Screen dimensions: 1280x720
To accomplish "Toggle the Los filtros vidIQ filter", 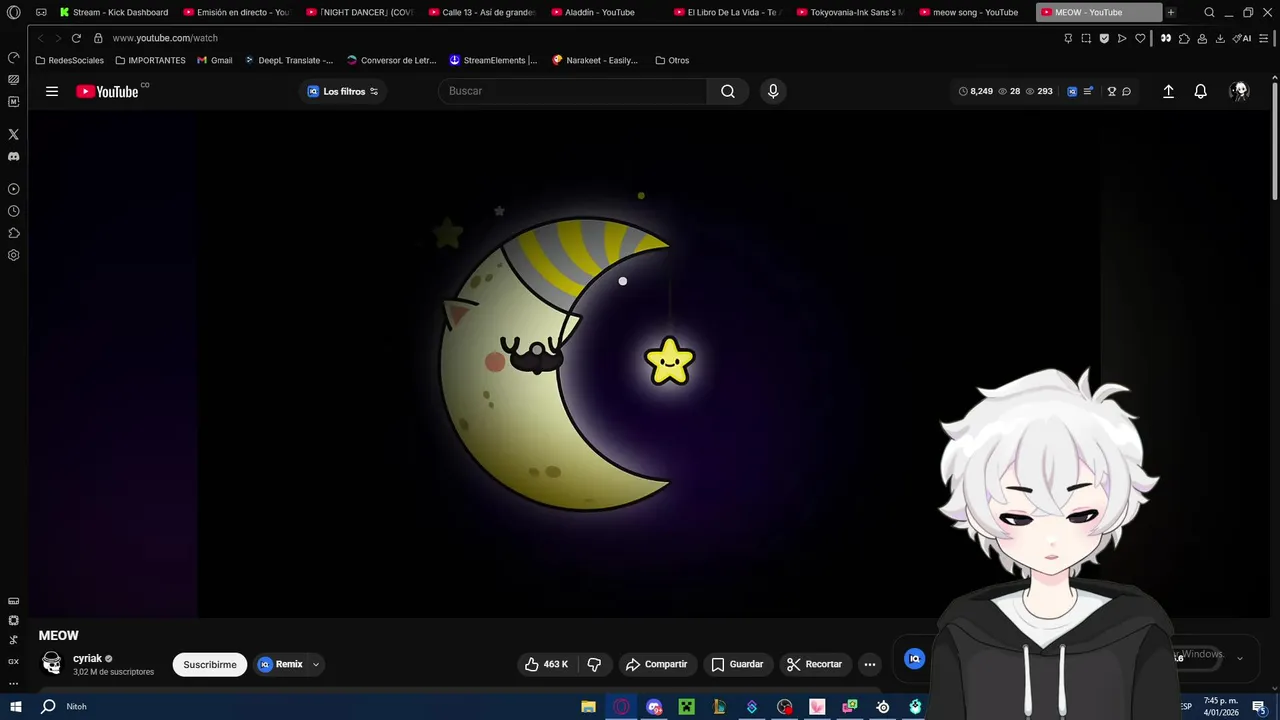I will tap(343, 91).
